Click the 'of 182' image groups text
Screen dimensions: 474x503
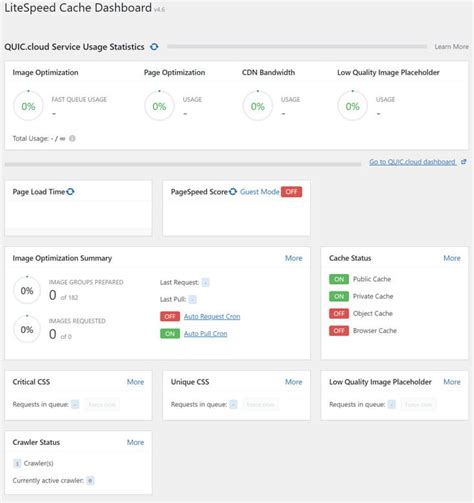coord(69,297)
